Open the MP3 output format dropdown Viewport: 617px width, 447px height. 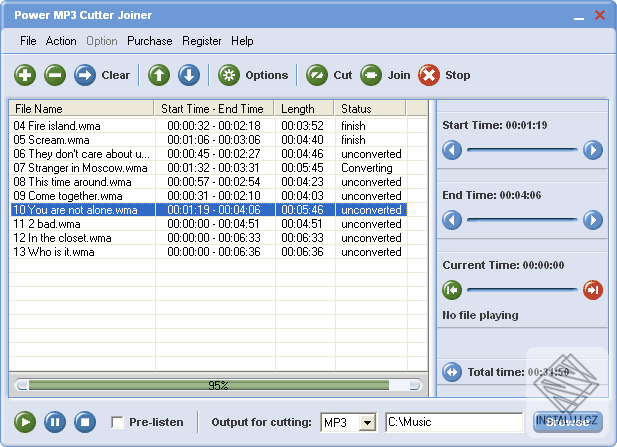coord(367,423)
